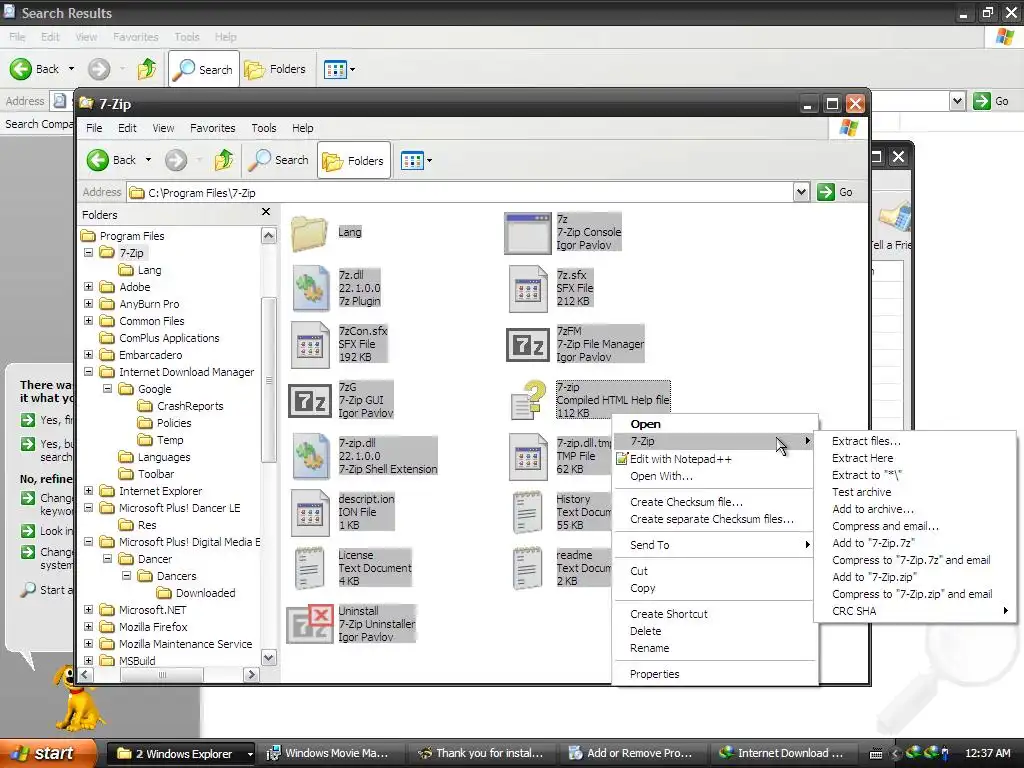Choose Add to archive... in submenu
1024x768 pixels.
(915, 509)
